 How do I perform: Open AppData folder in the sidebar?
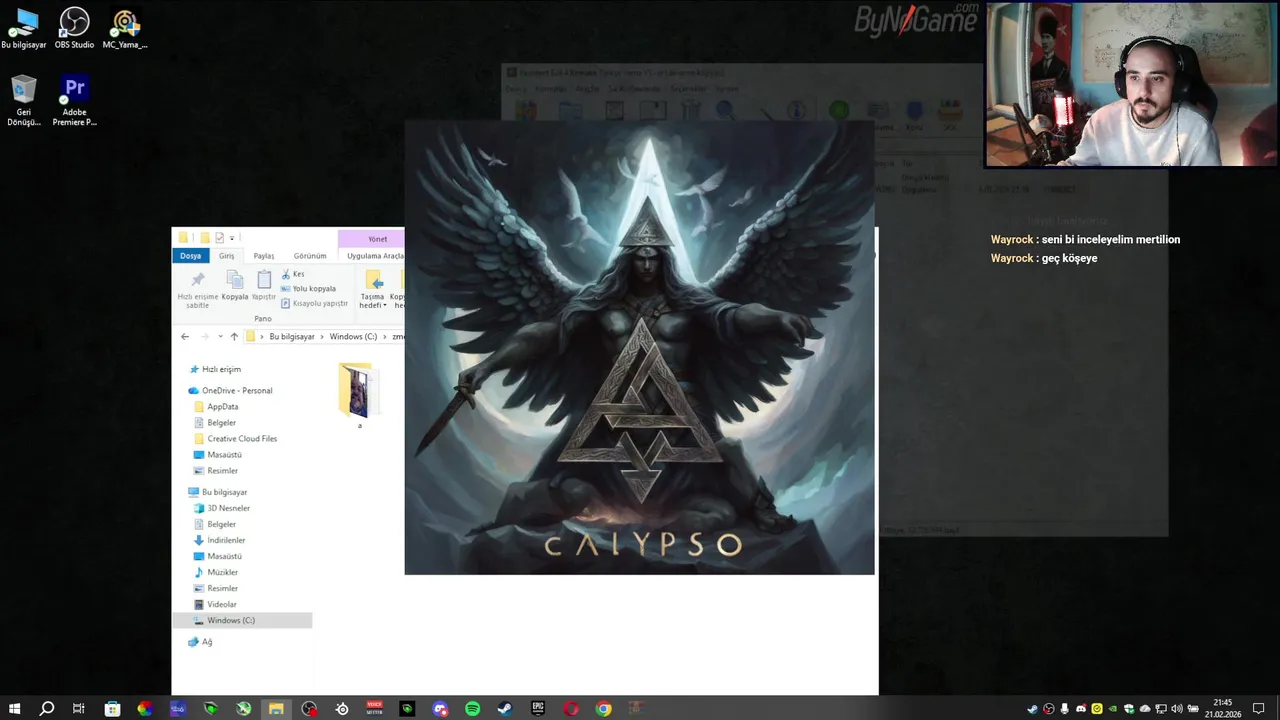pyautogui.click(x=222, y=407)
